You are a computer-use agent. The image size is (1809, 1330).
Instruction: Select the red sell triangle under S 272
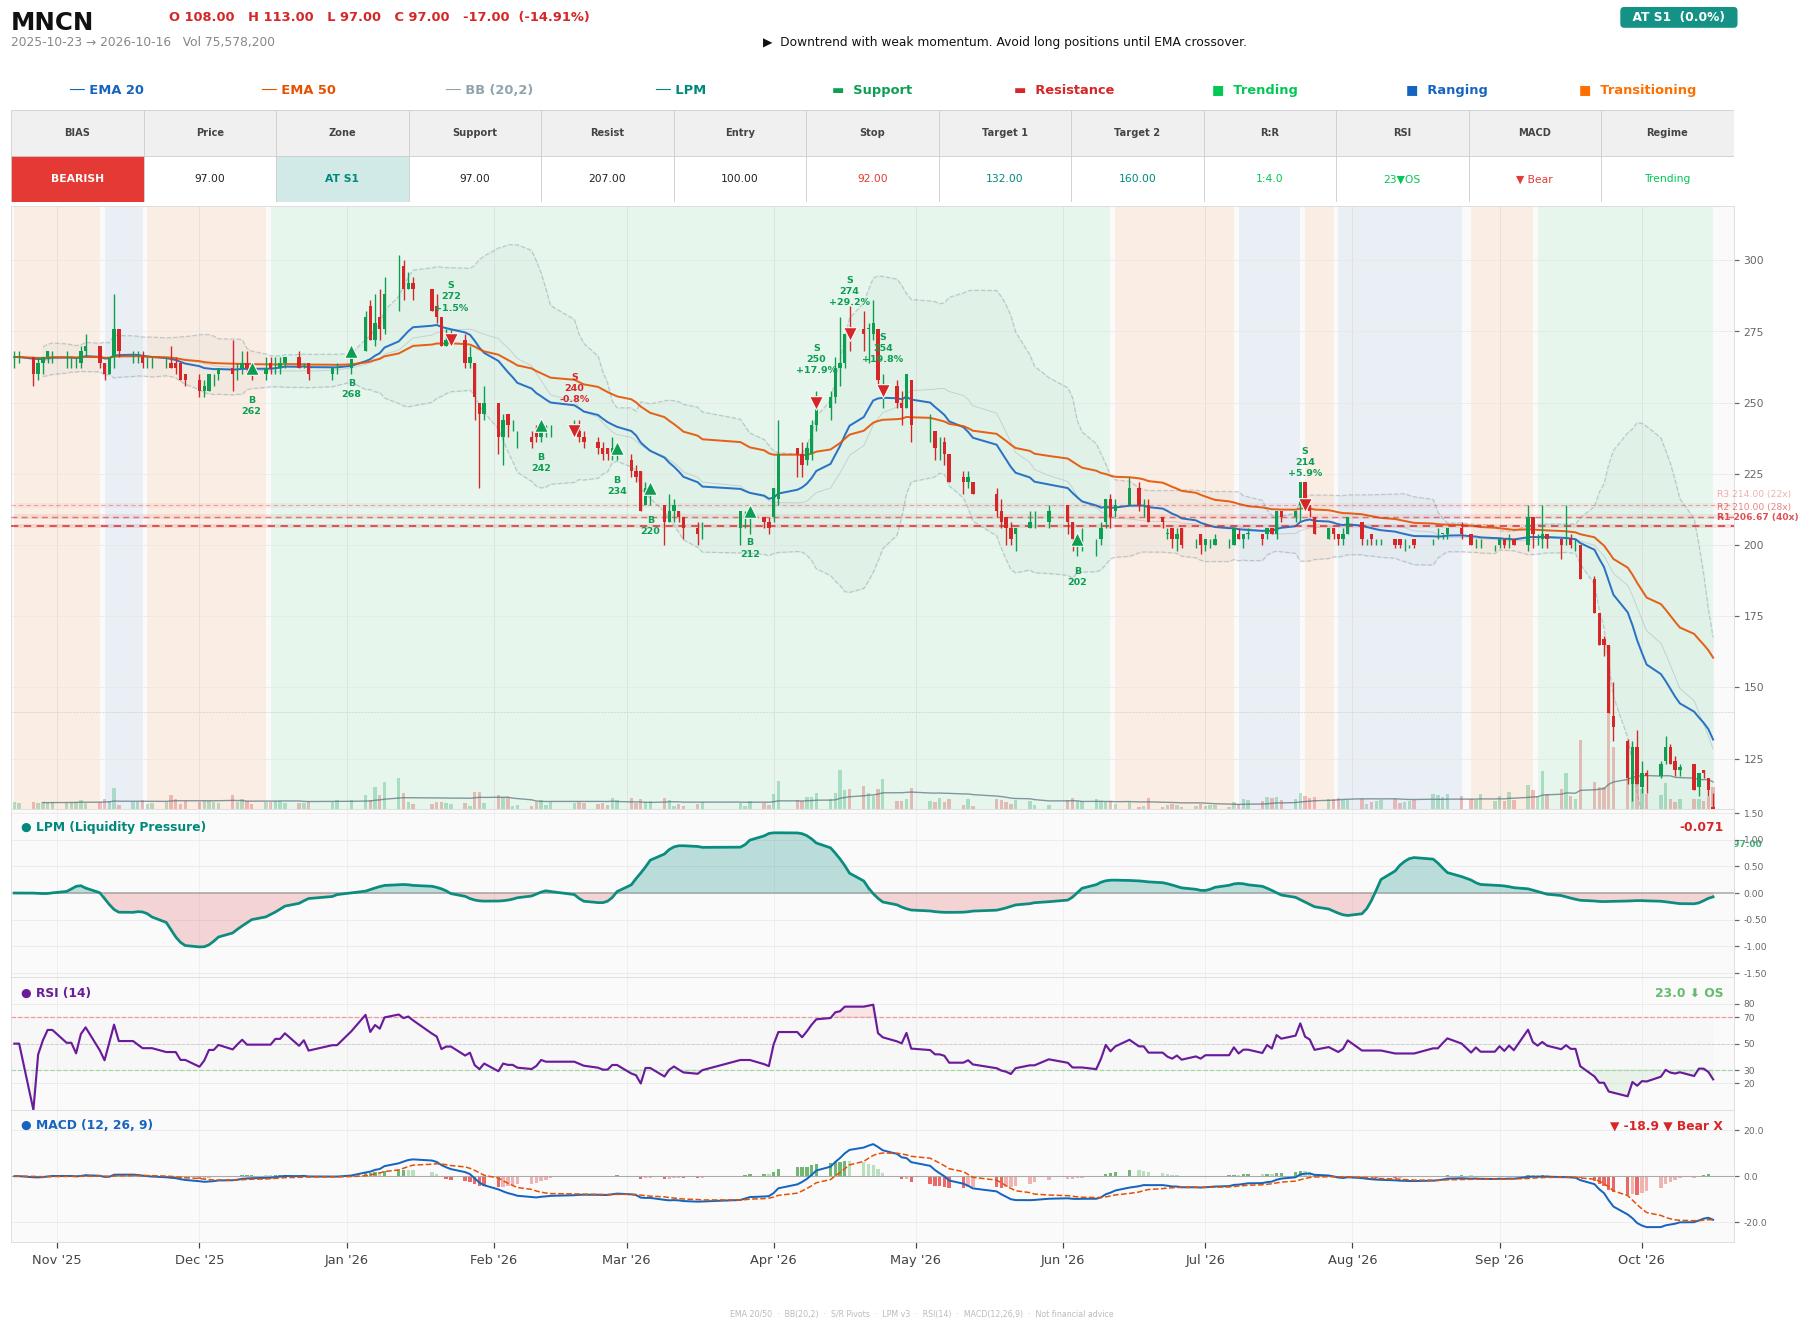click(451, 340)
